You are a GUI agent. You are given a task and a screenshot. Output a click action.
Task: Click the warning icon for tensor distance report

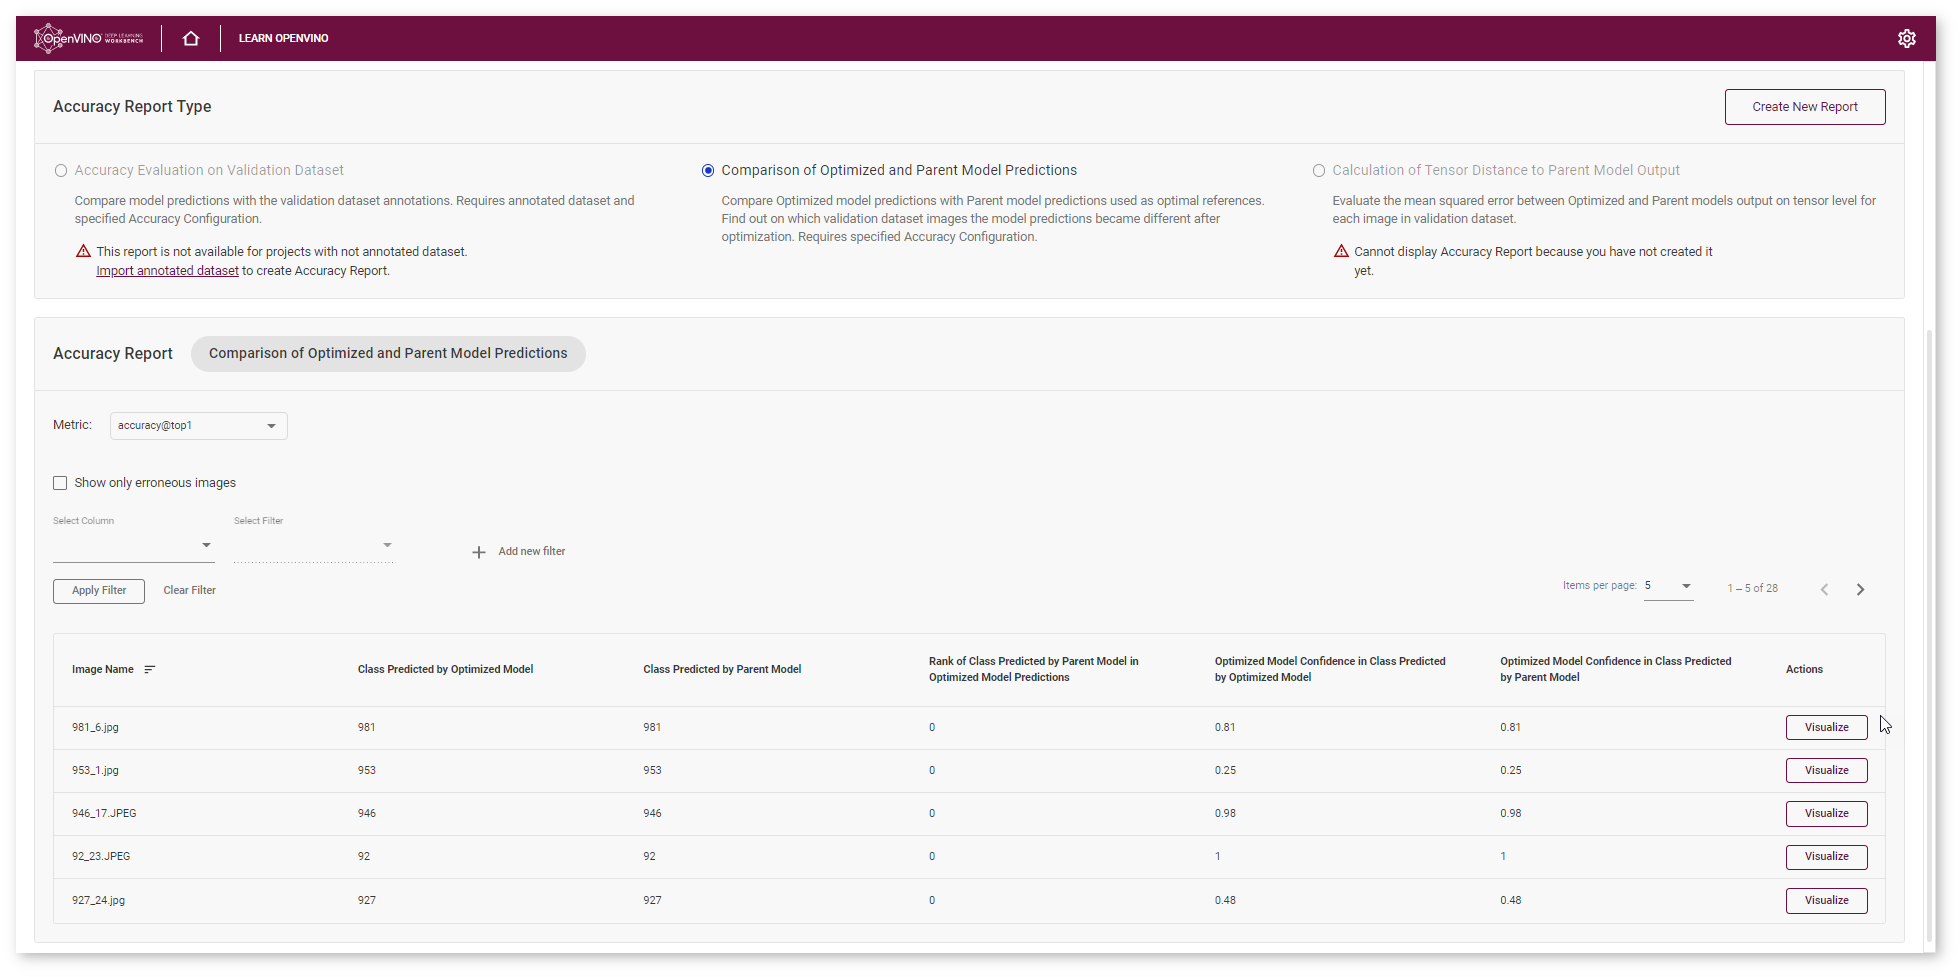click(x=1341, y=251)
